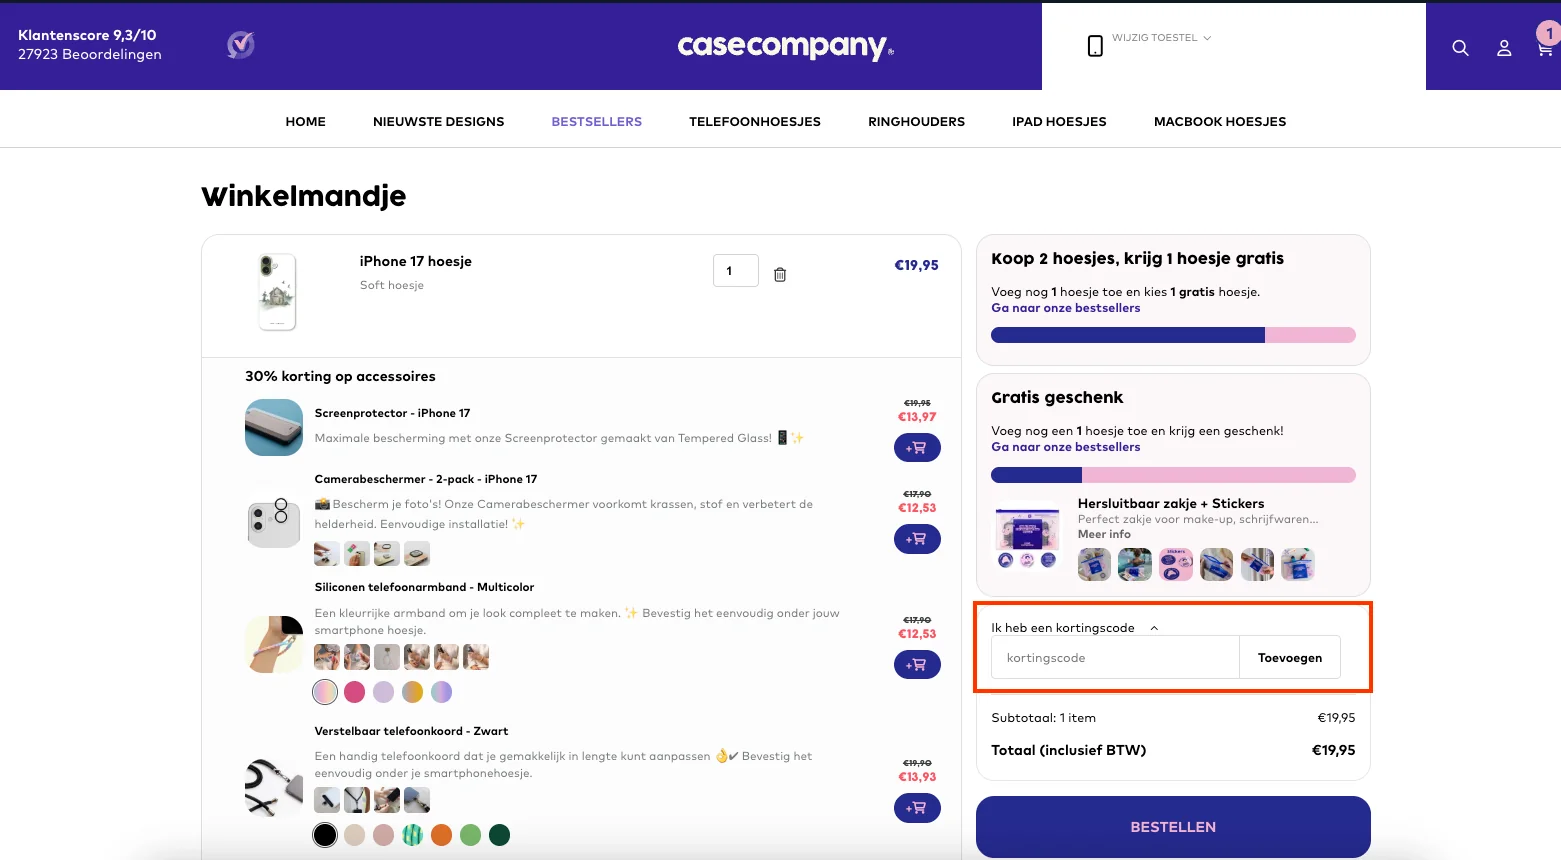Add the Screenprotector via its cart icon
Image resolution: width=1561 pixels, height=860 pixels.
(916, 447)
